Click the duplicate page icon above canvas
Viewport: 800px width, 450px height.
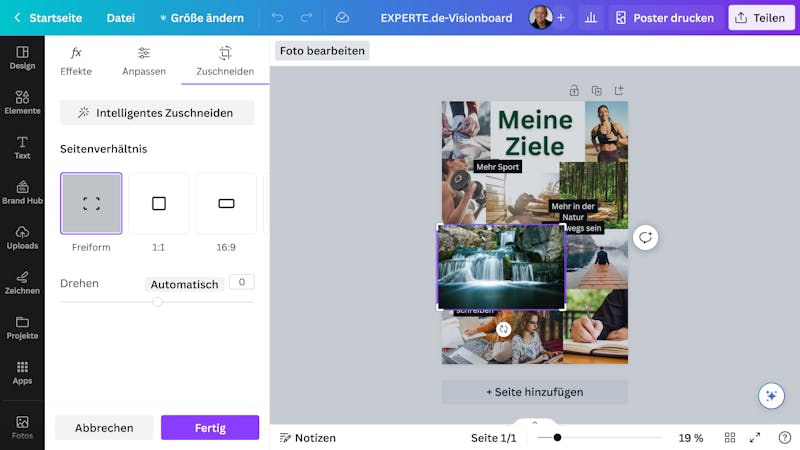point(596,91)
